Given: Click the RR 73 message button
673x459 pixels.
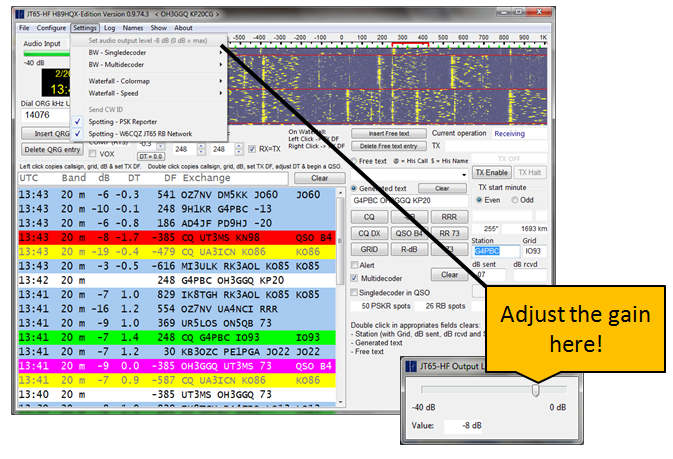Looking at the screenshot, I should coord(449,233).
